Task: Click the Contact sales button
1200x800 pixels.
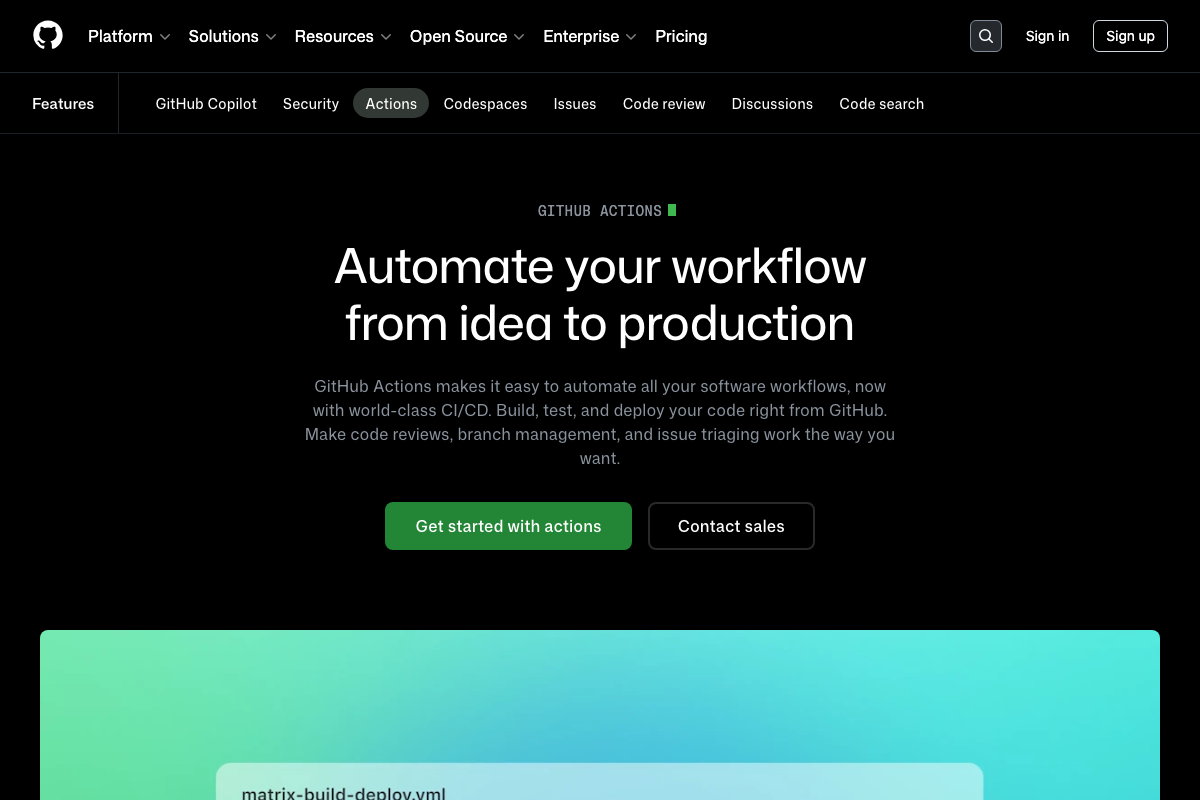Action: [731, 526]
